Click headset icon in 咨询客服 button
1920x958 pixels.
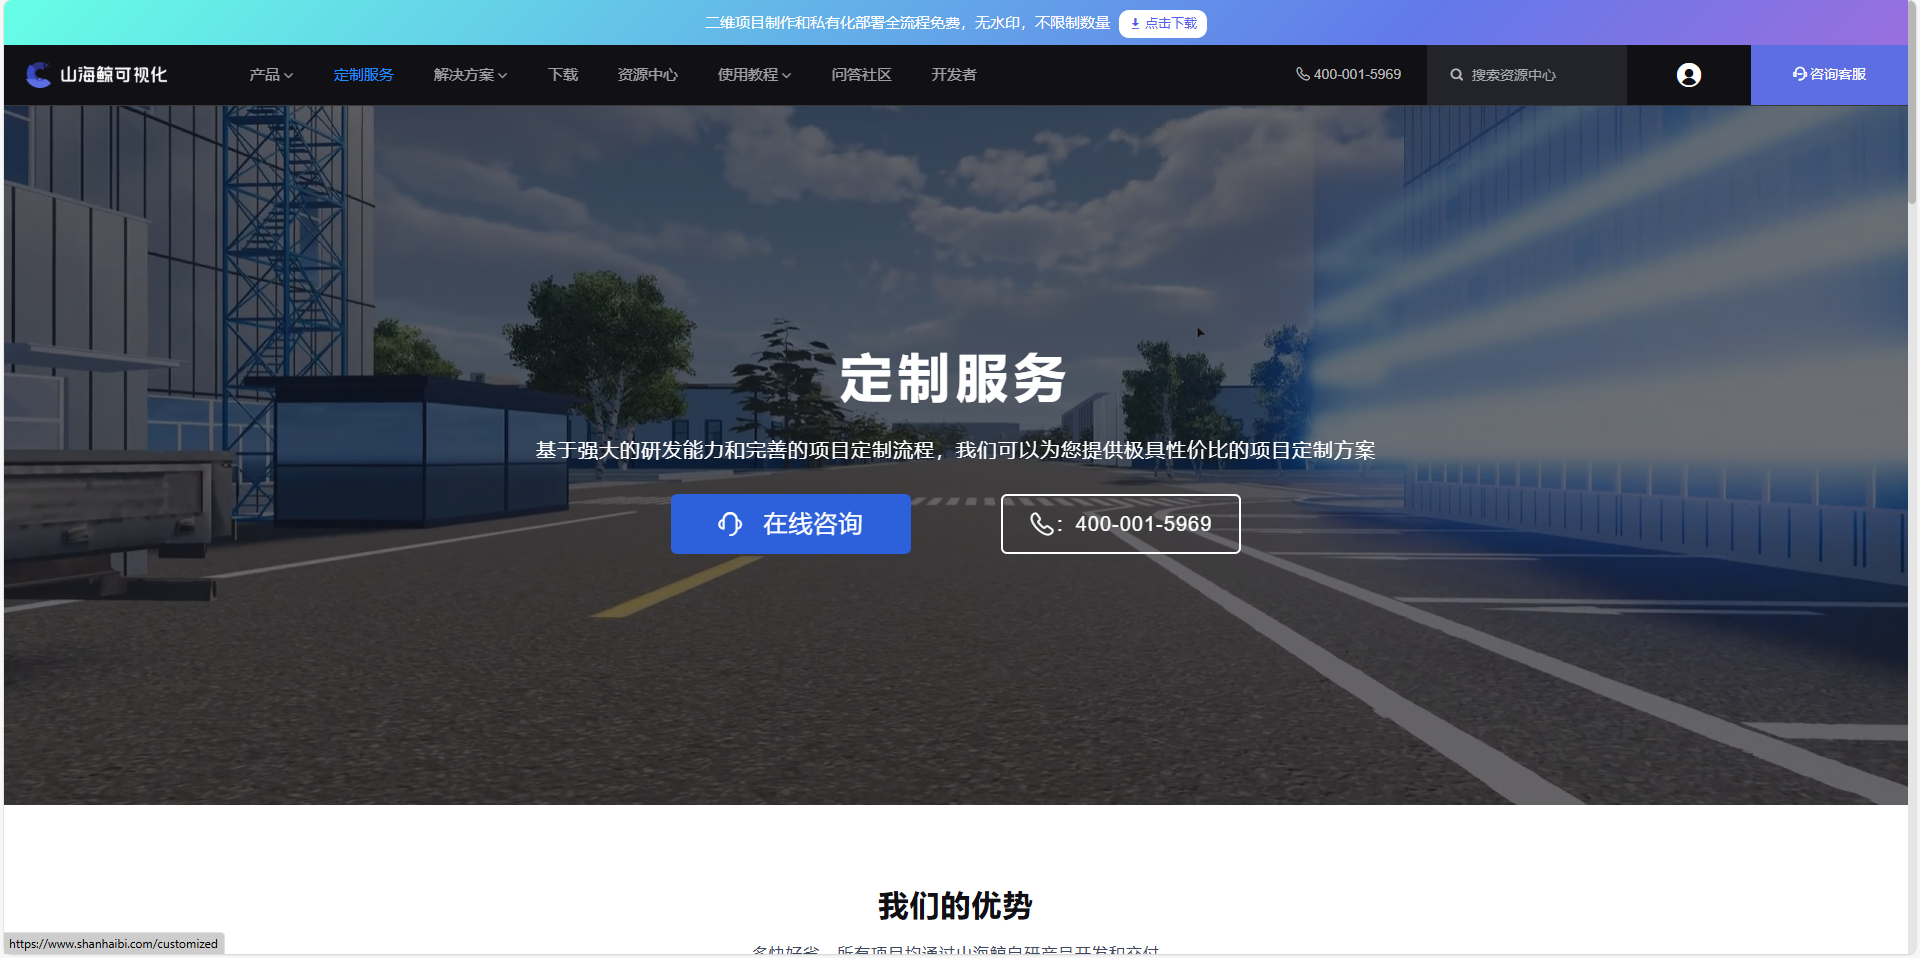point(1799,74)
